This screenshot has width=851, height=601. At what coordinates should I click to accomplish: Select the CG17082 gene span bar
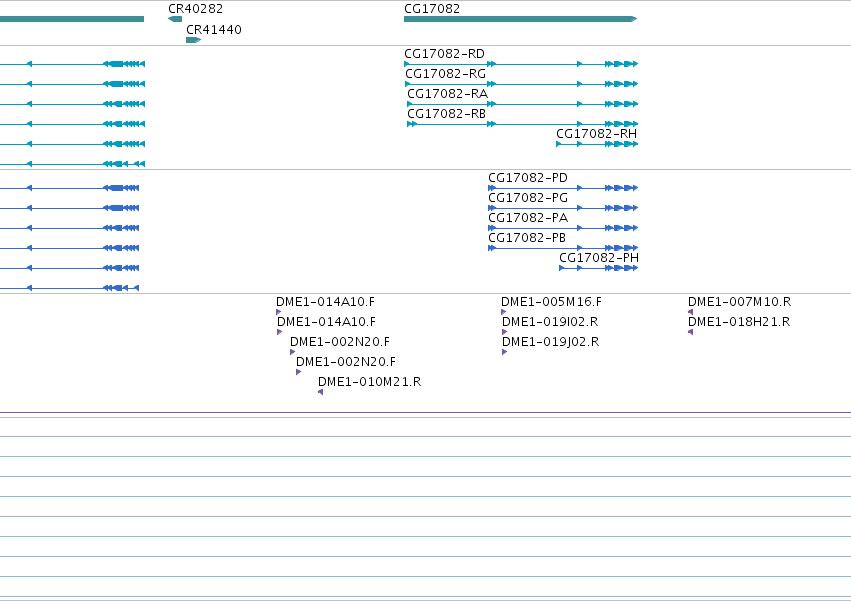pos(520,19)
